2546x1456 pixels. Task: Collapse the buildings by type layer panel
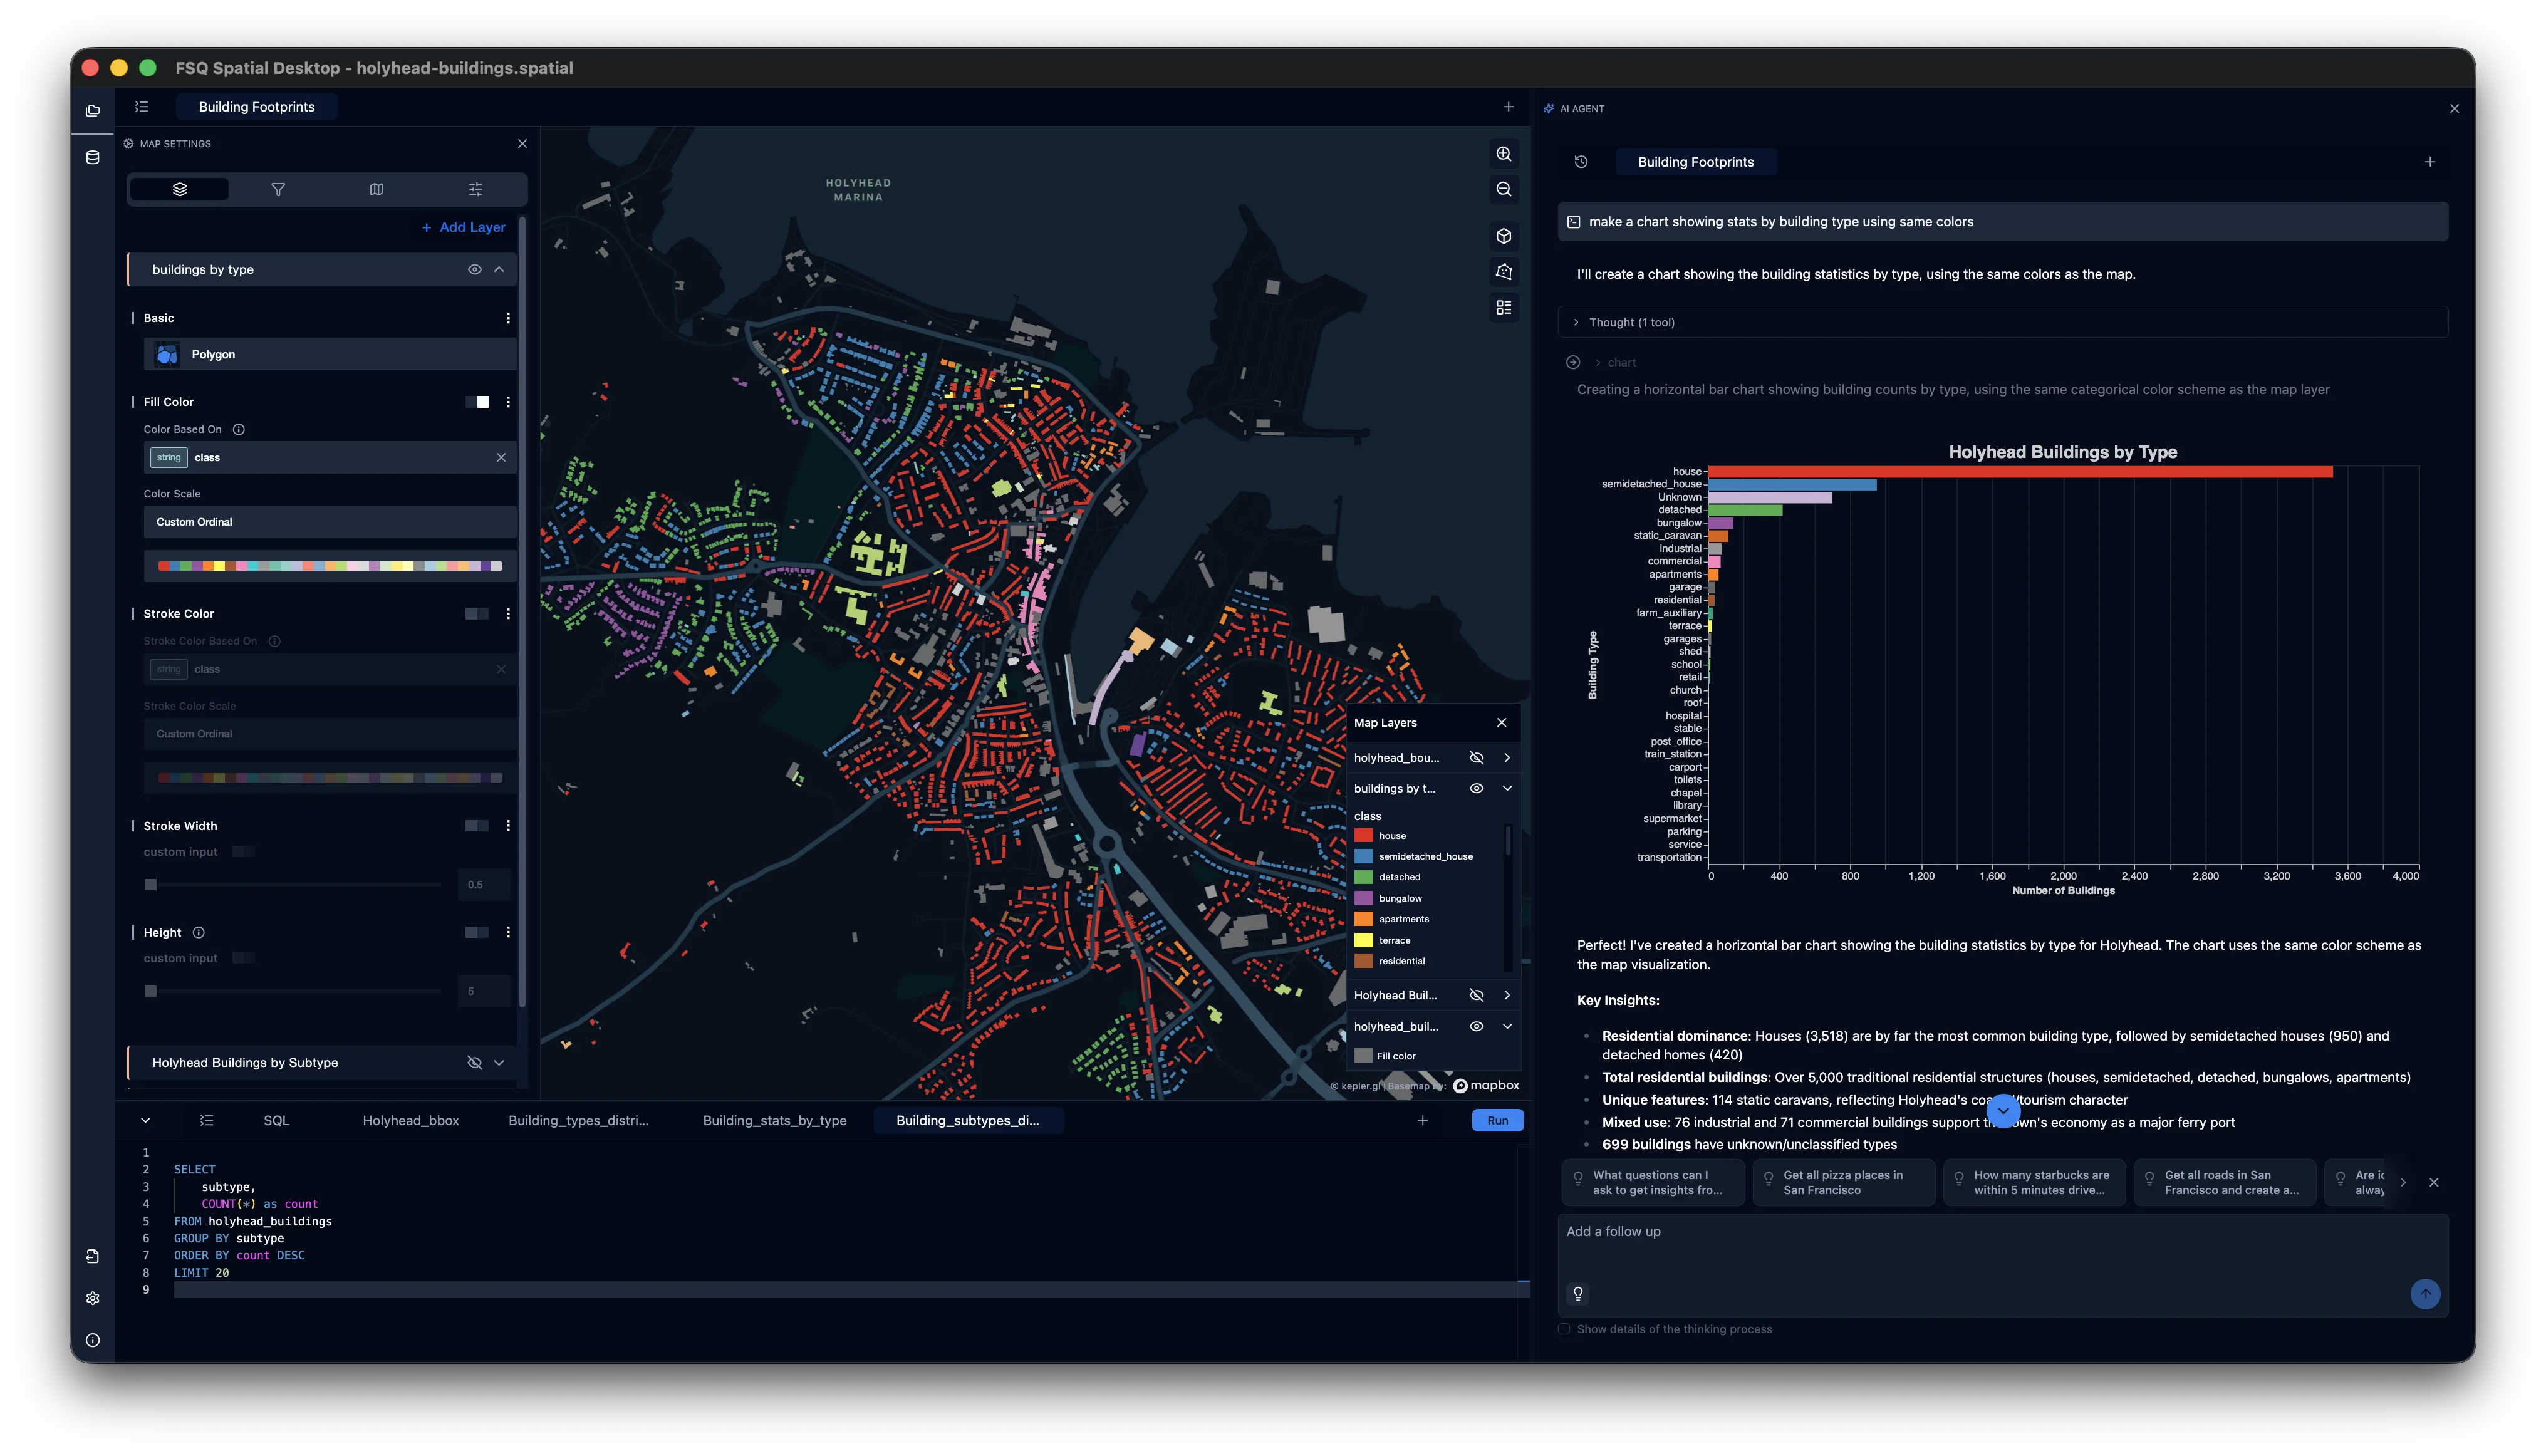point(499,270)
